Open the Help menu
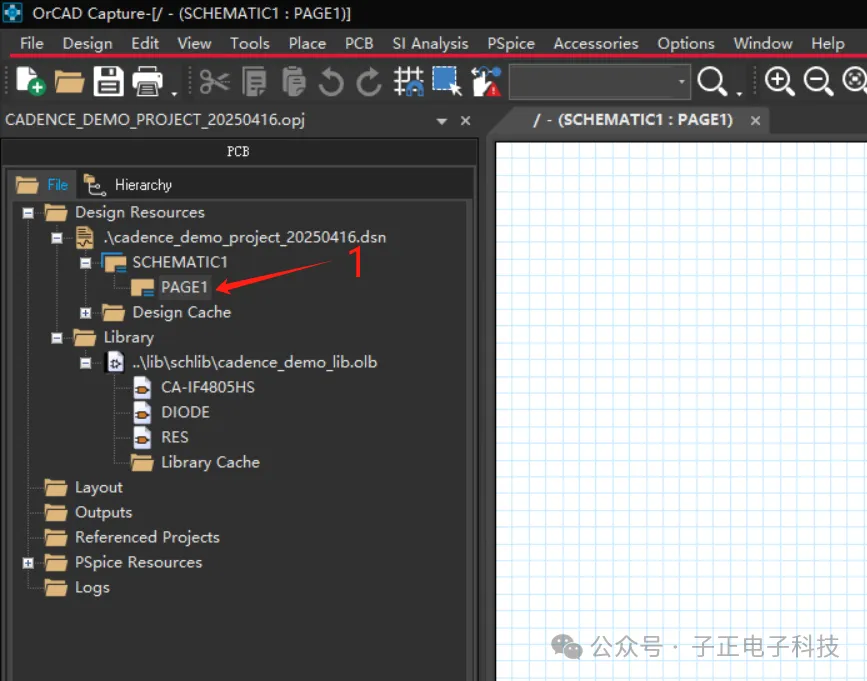 [828, 43]
